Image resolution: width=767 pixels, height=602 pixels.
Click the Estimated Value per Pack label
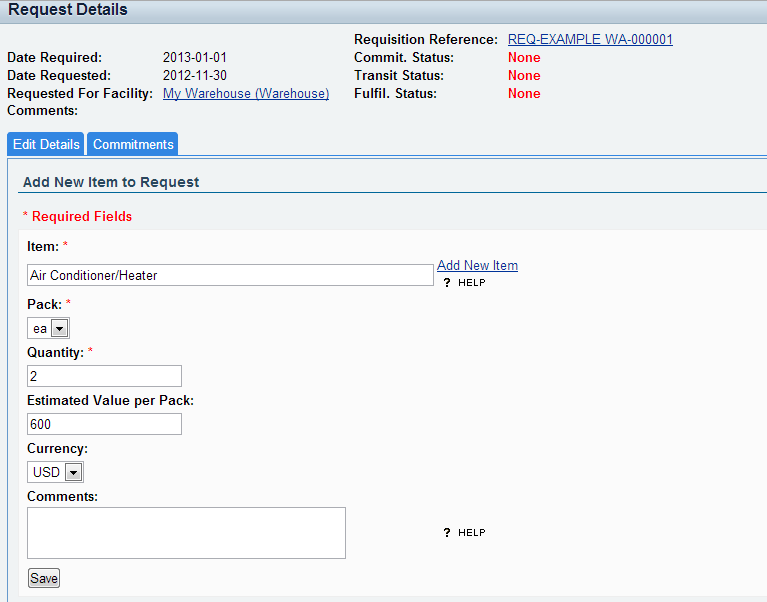[110, 400]
